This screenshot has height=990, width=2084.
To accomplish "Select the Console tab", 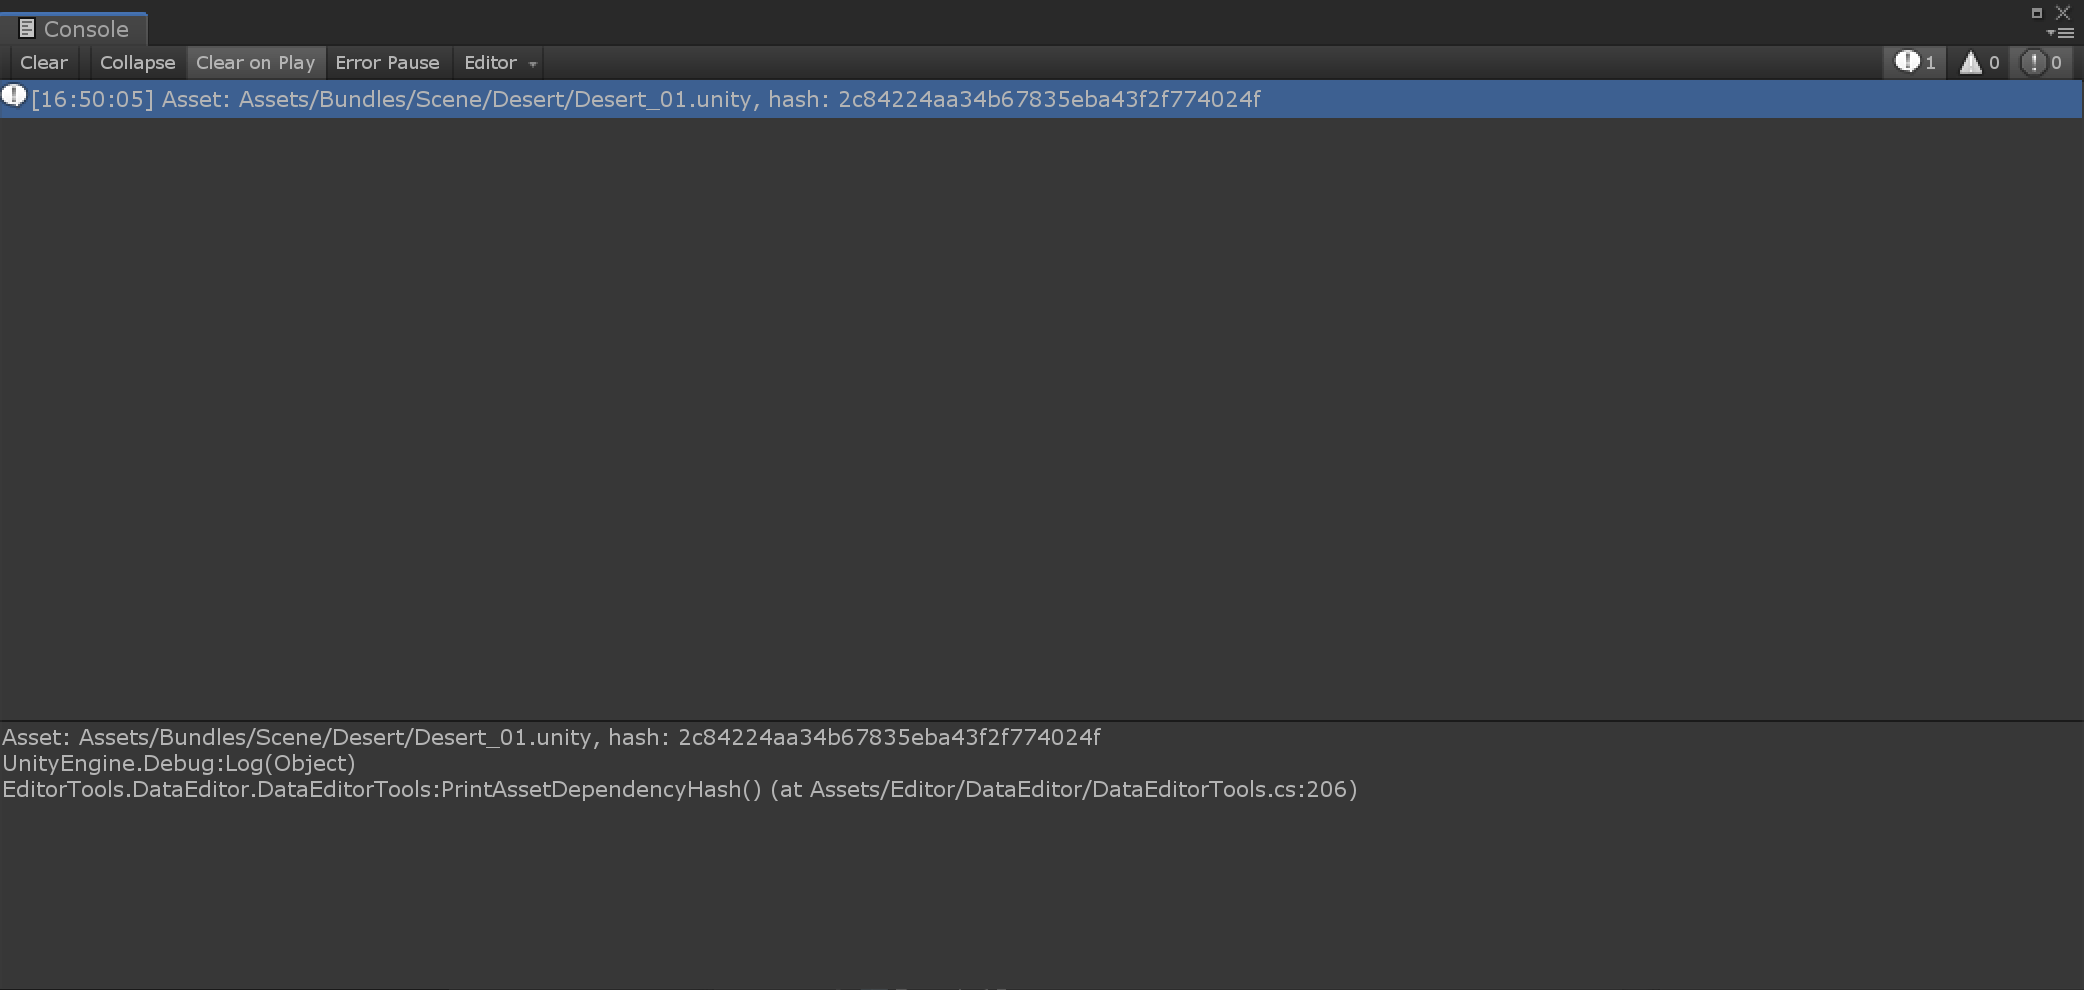I will pos(74,29).
